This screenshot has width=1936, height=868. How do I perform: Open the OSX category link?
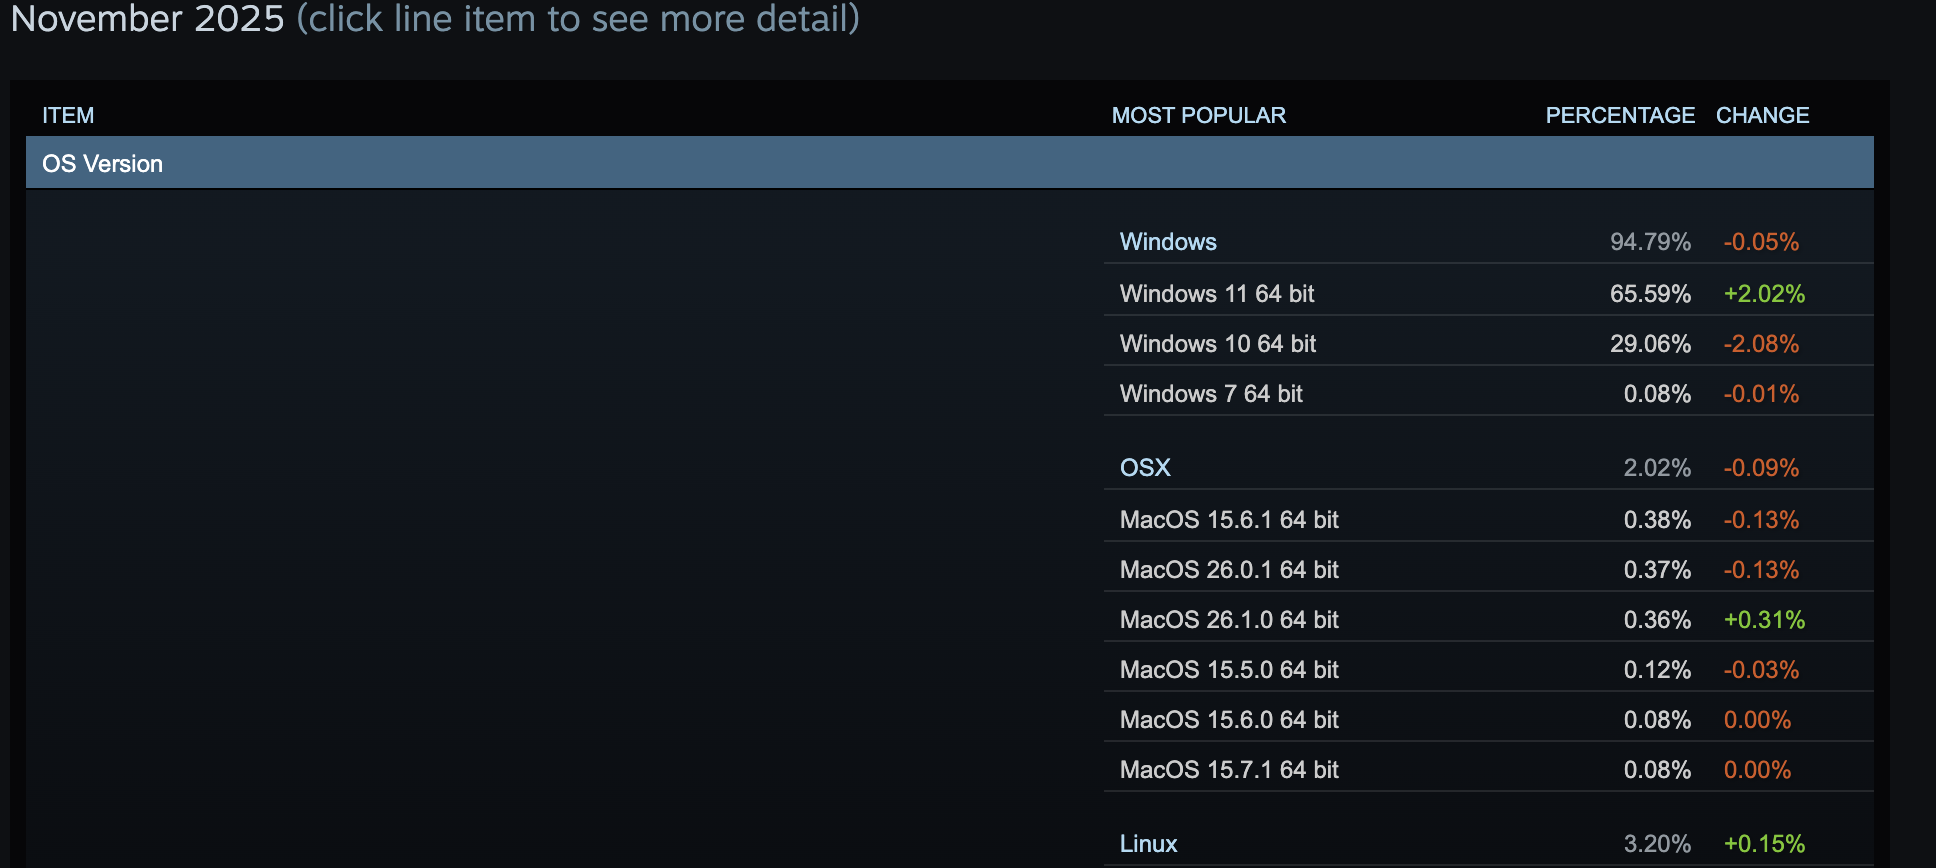click(1144, 468)
